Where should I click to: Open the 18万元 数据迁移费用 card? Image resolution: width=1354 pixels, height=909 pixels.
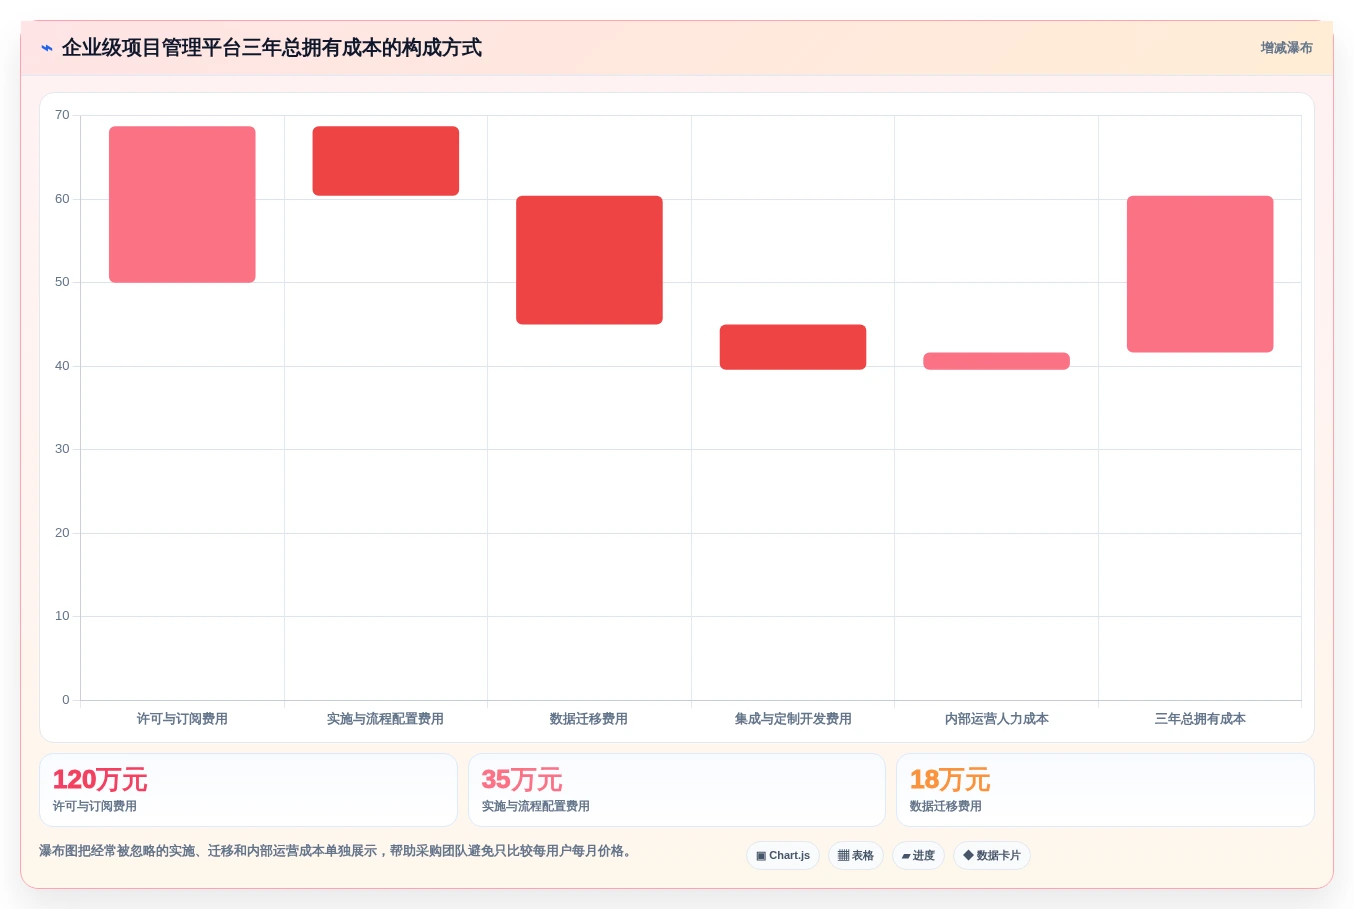1105,790
